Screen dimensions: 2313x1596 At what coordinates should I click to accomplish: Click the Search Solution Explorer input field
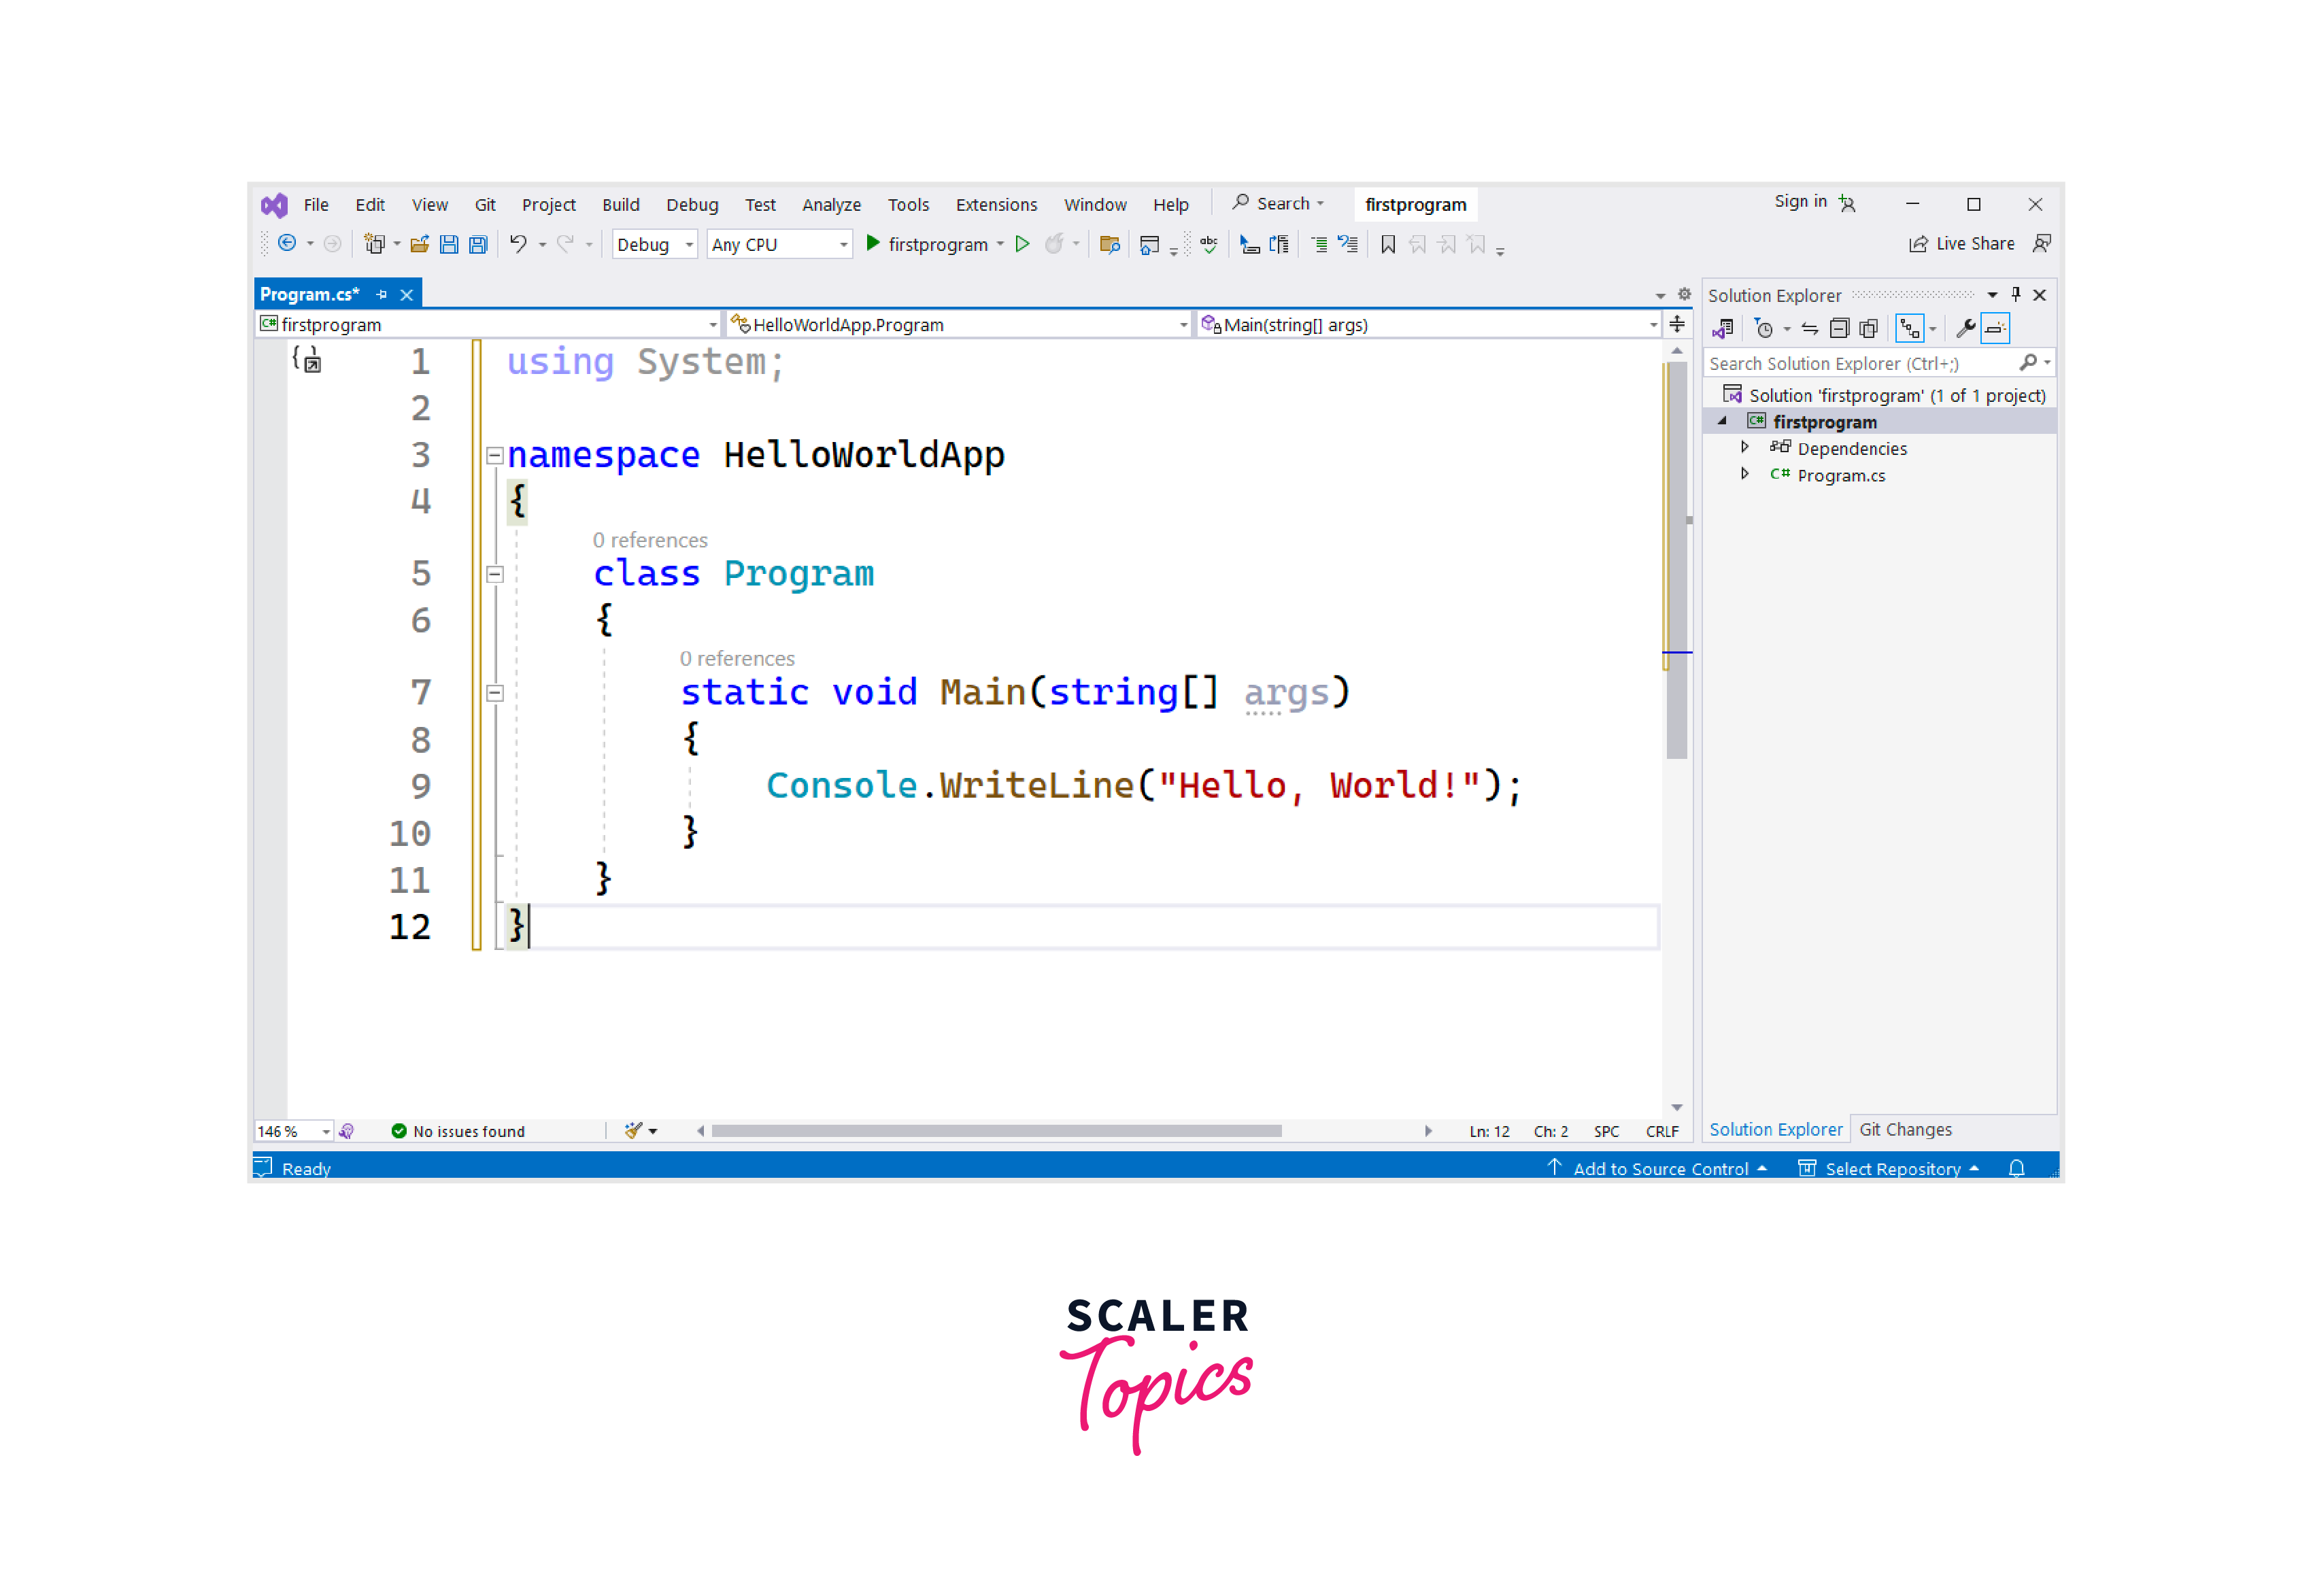1863,364
